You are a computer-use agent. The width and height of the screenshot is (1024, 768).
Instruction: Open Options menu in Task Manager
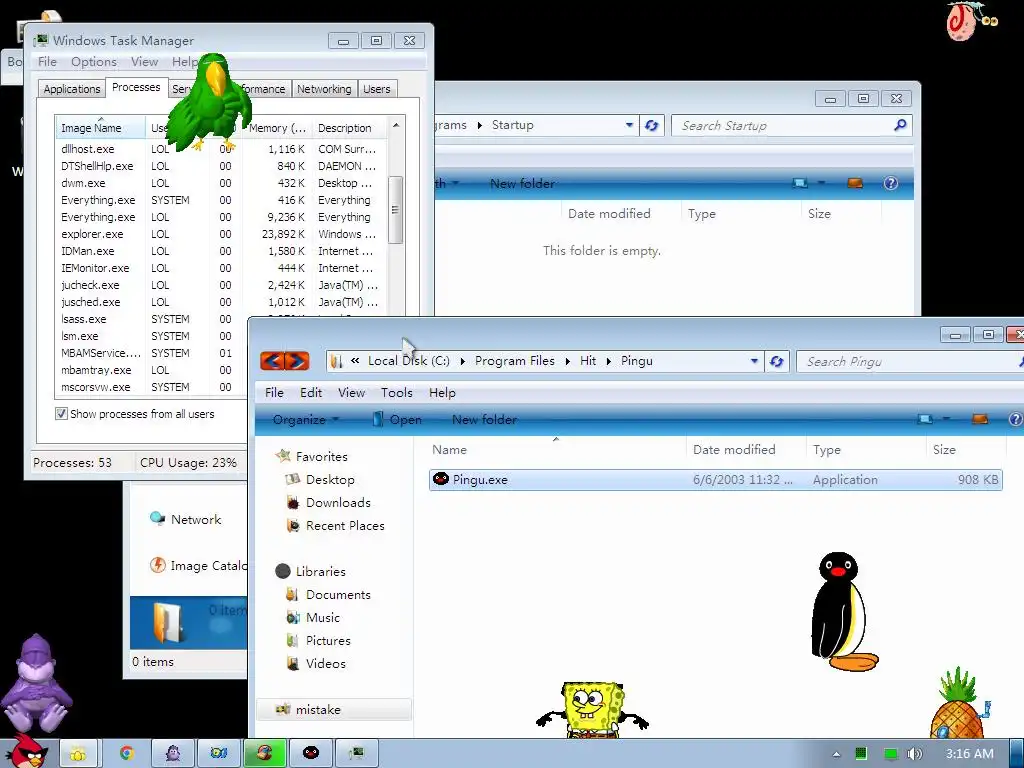click(x=94, y=61)
